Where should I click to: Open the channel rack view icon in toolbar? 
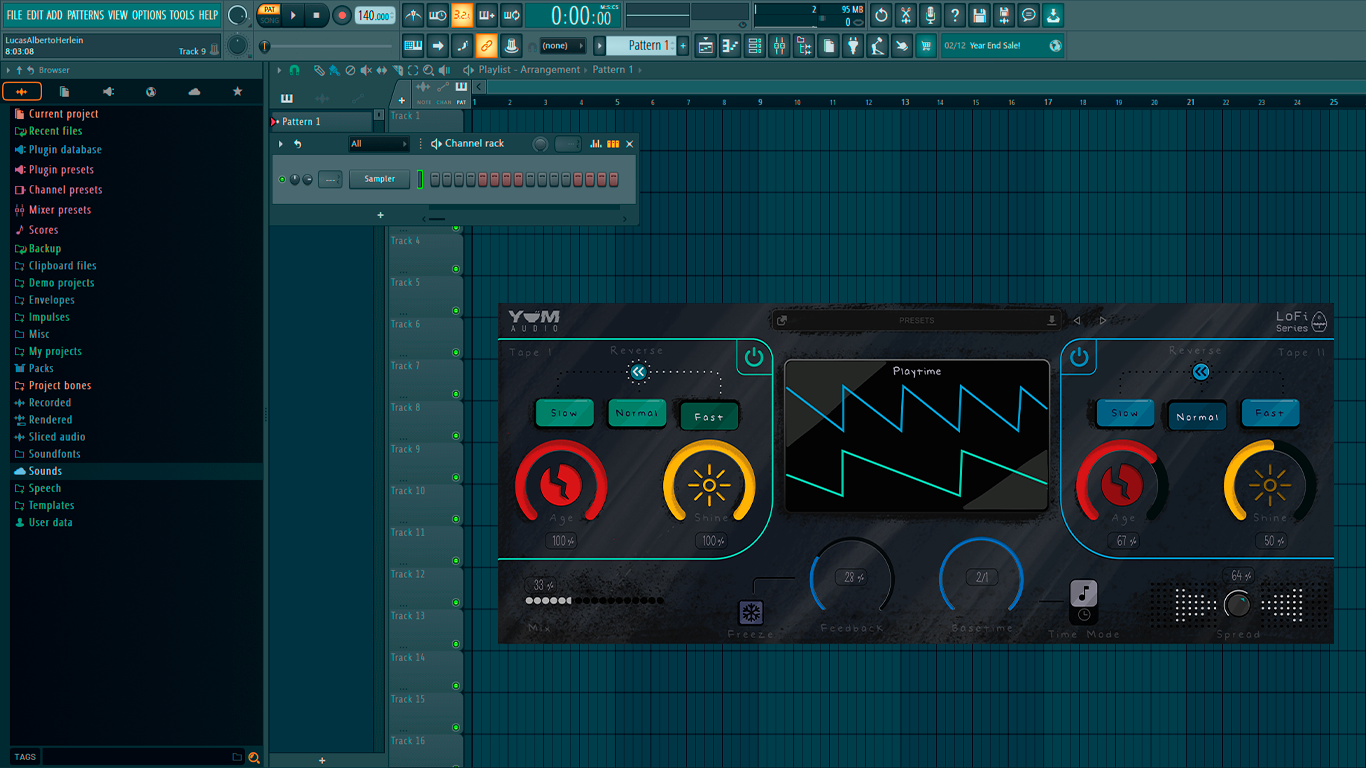click(755, 45)
